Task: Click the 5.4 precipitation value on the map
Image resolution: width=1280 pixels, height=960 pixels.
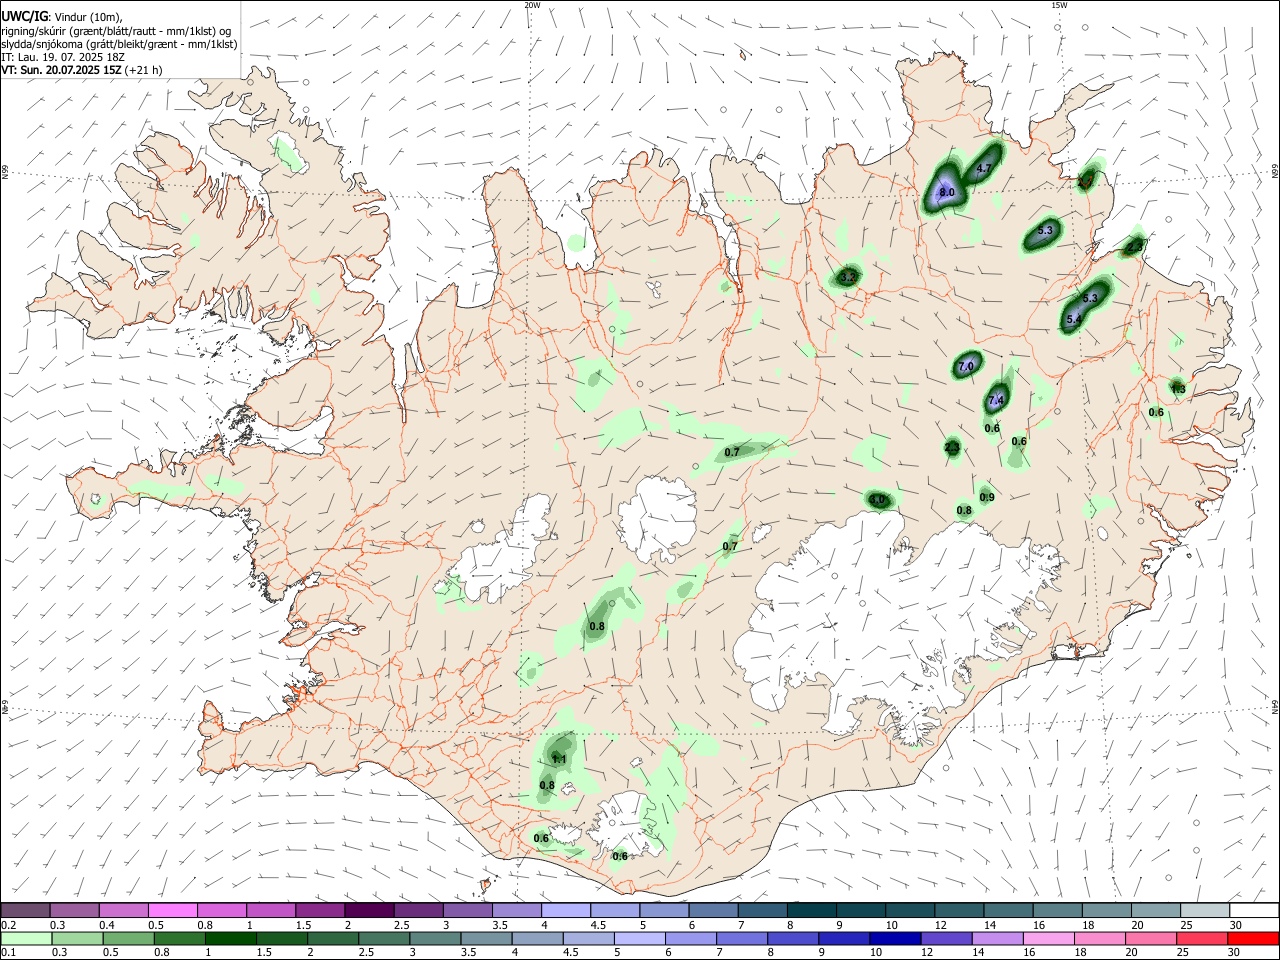Action: (x=1075, y=319)
